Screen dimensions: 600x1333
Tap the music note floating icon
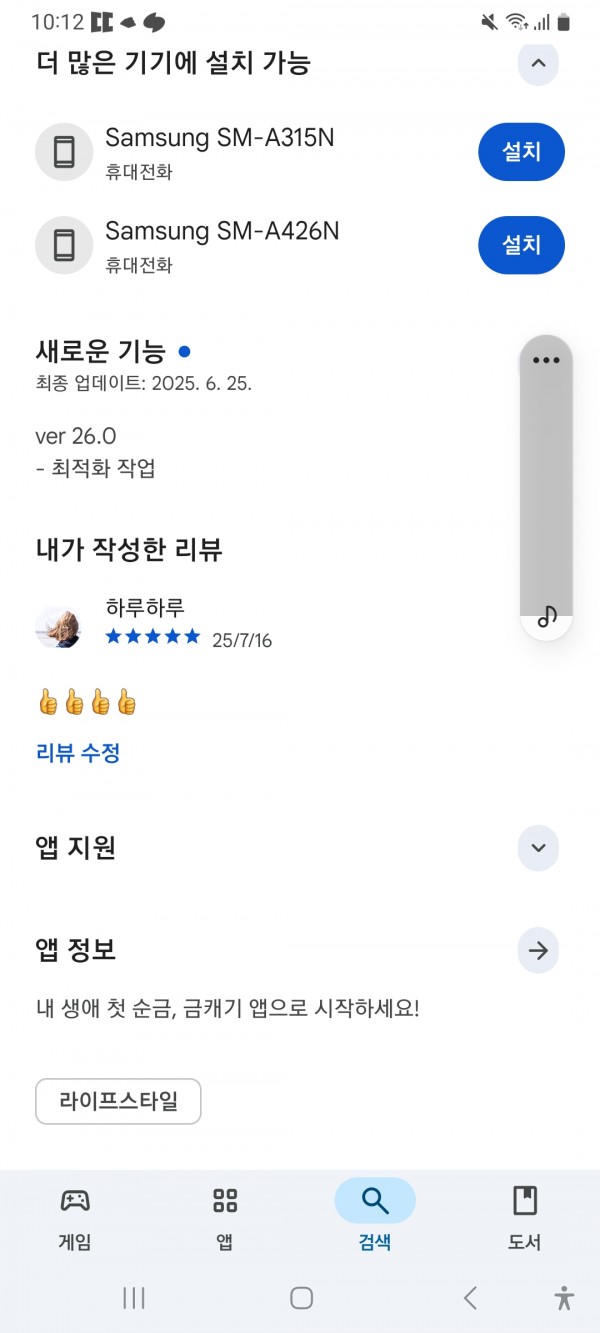pyautogui.click(x=546, y=617)
